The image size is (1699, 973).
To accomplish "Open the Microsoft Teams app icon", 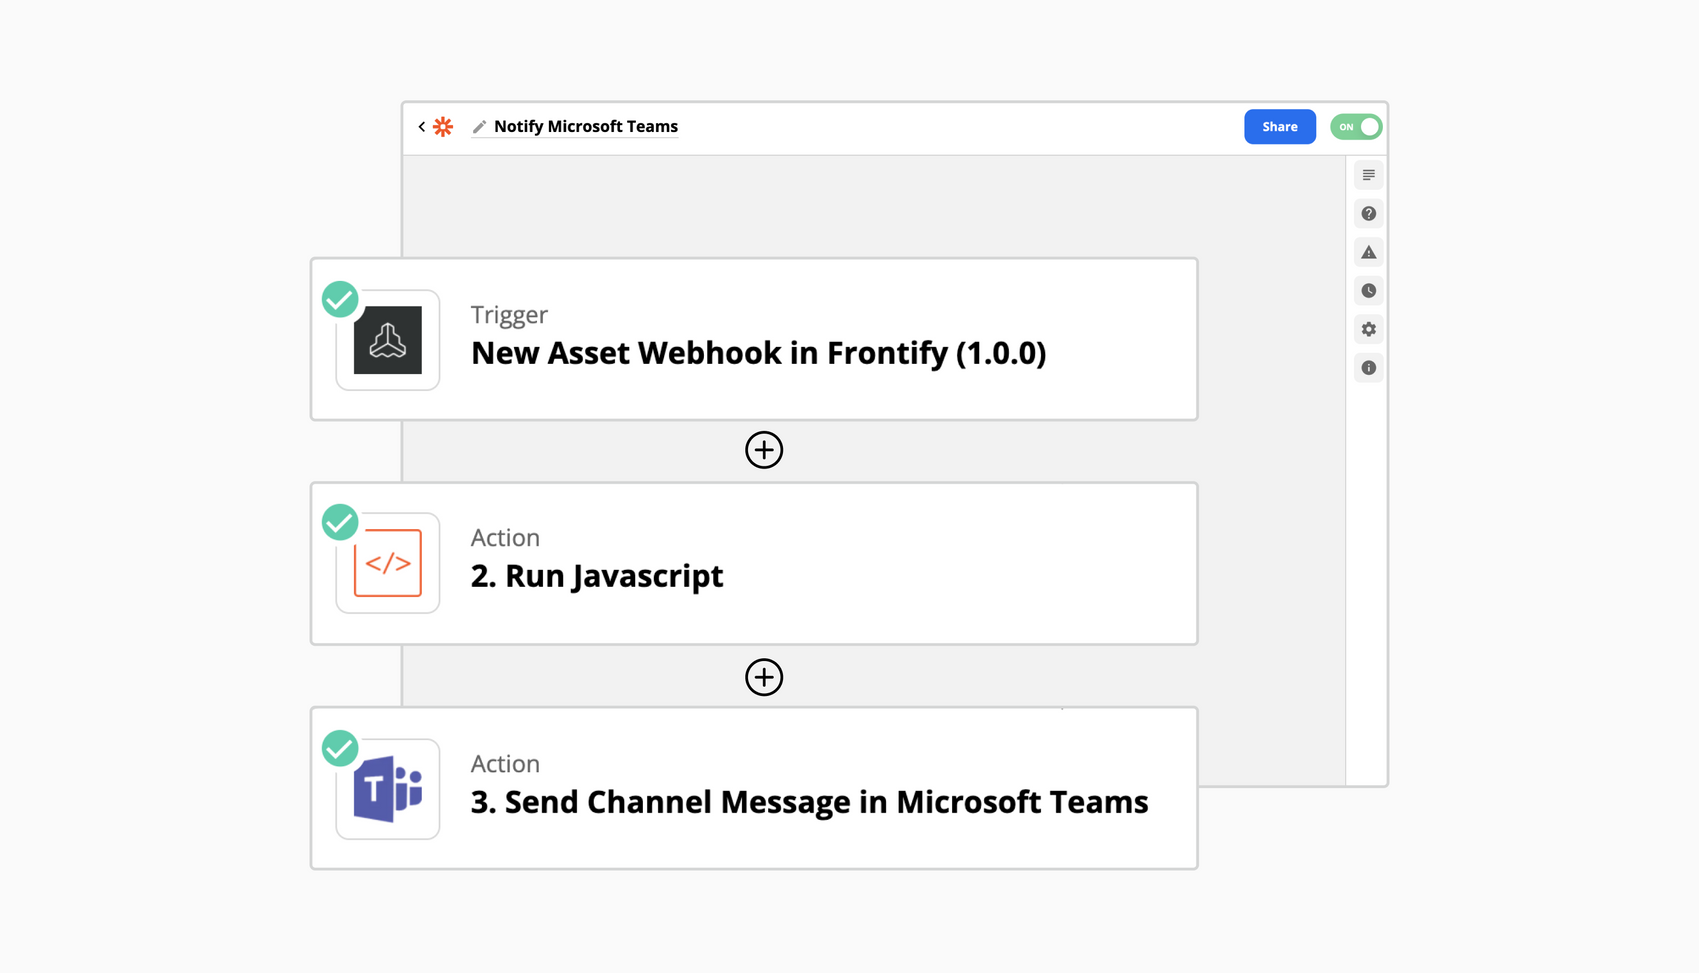I will point(388,789).
